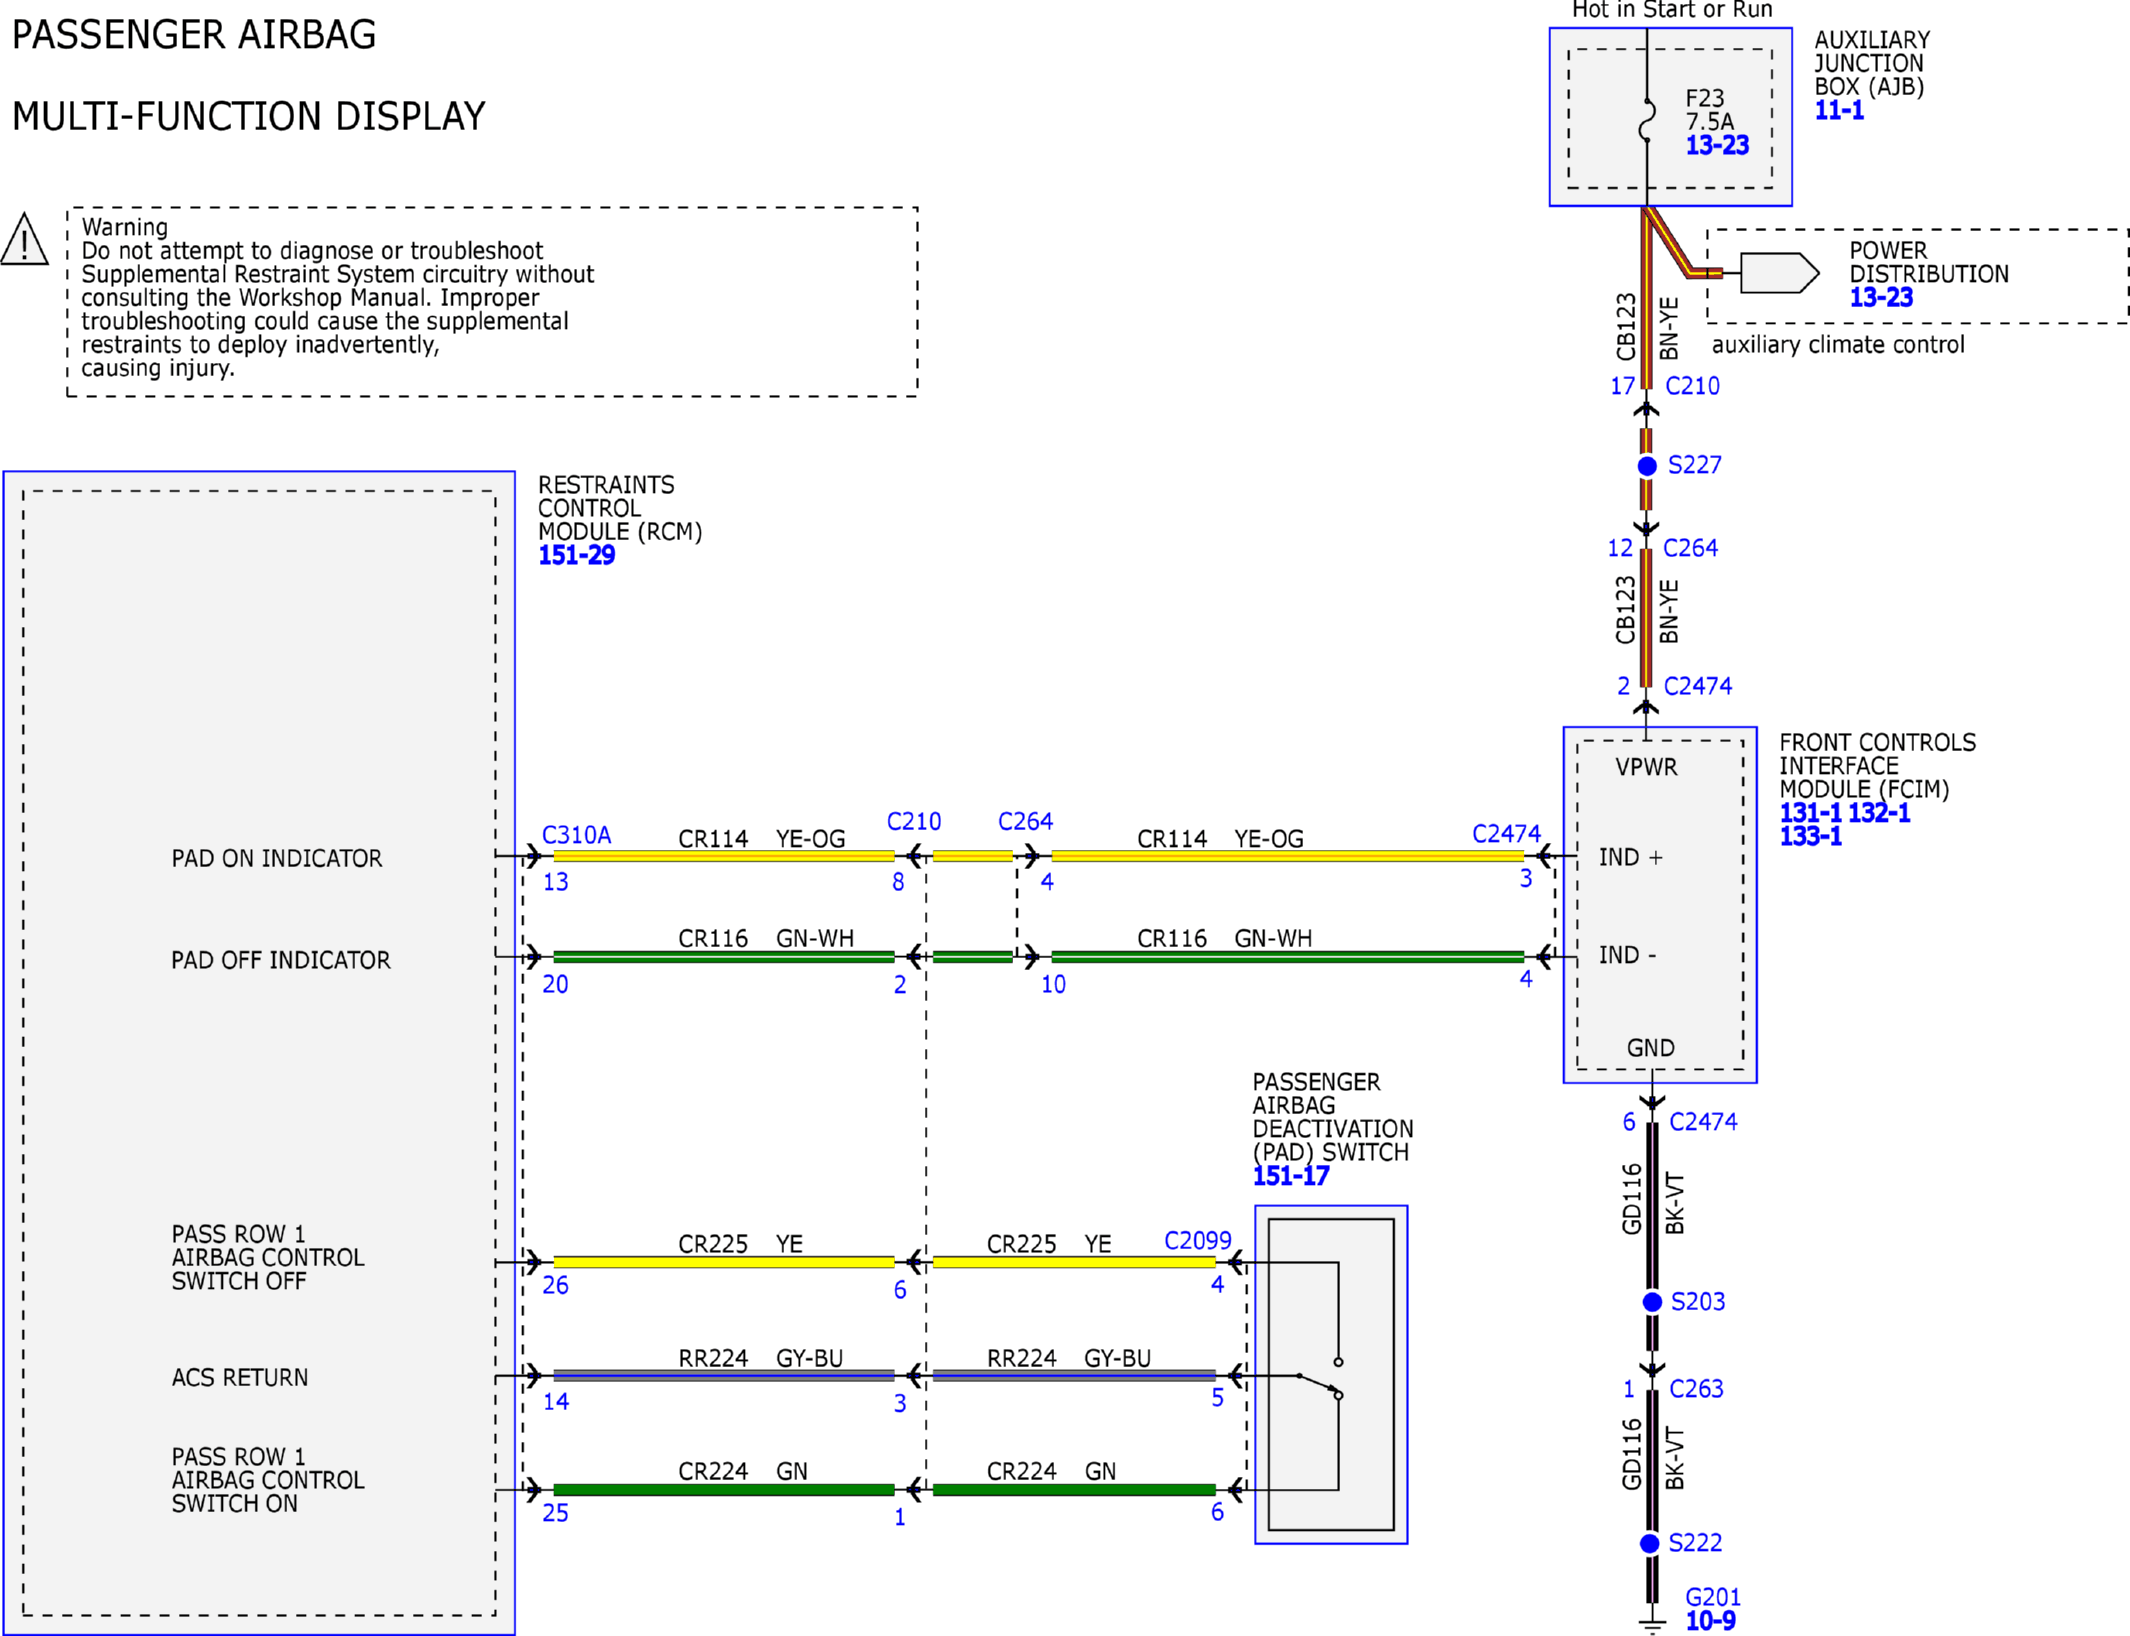2130x1636 pixels.
Task: Select the PAD OFF INDICATOR label
Action: (281, 961)
